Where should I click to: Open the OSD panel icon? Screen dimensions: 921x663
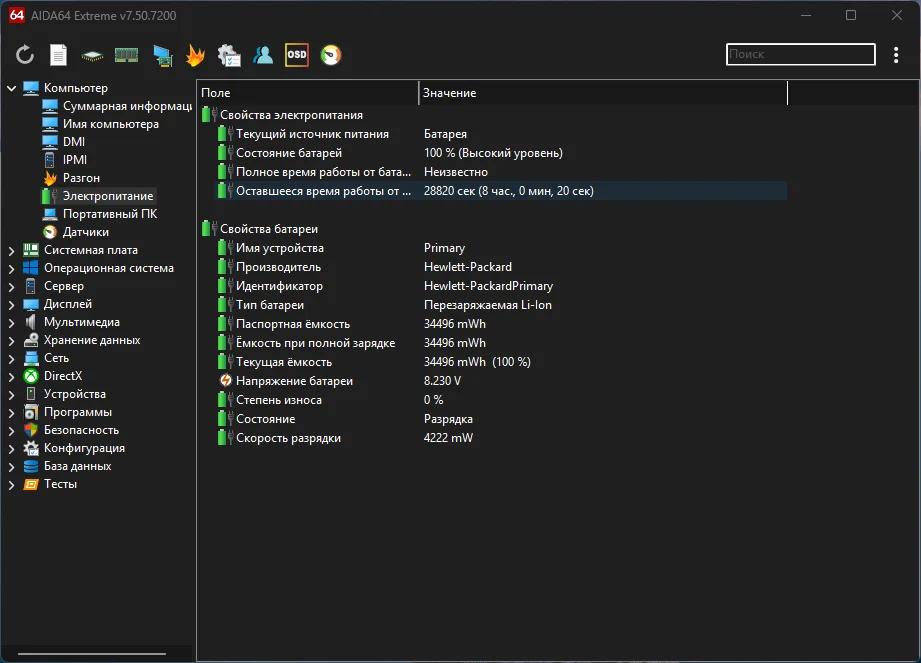click(297, 55)
